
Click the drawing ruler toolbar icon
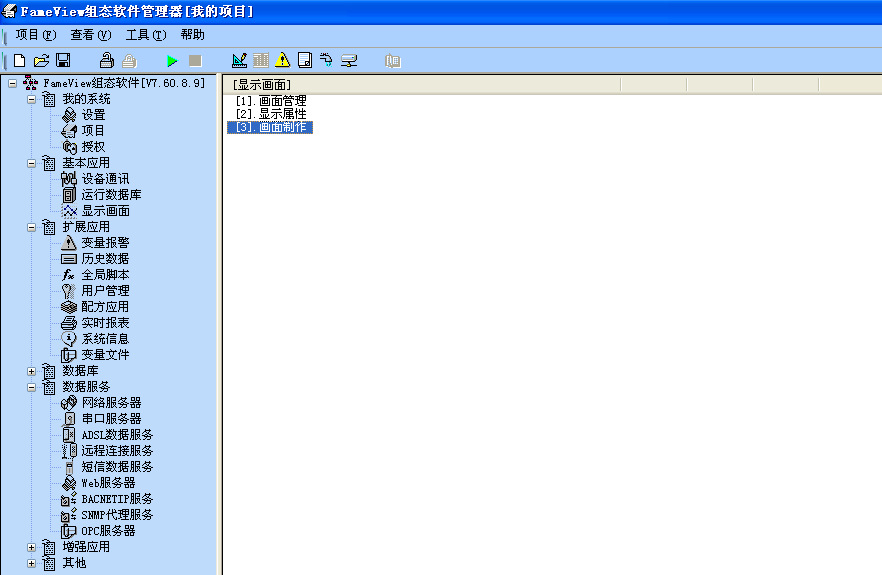point(239,61)
